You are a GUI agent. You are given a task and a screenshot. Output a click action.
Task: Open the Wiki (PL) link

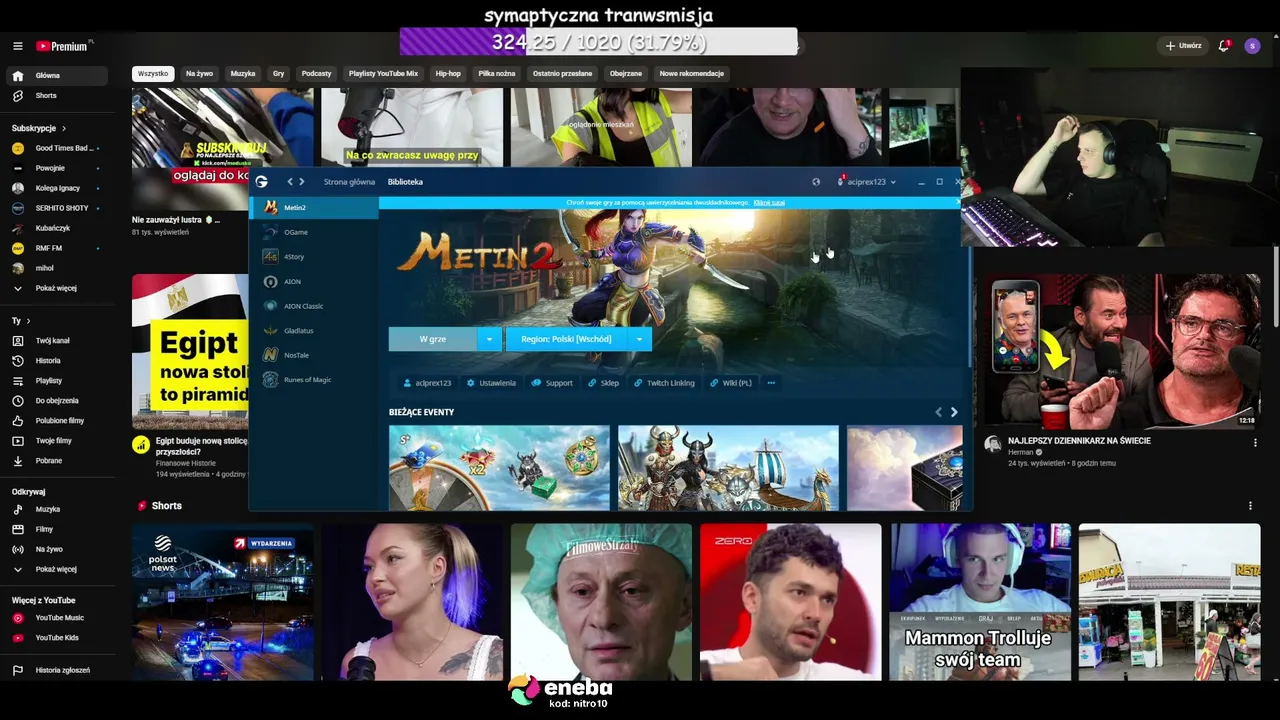point(730,383)
